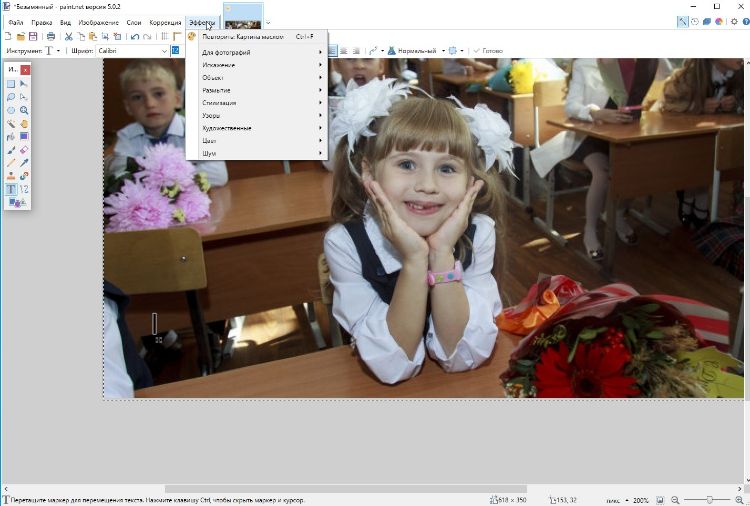Toggle the Tools window button

(682, 22)
